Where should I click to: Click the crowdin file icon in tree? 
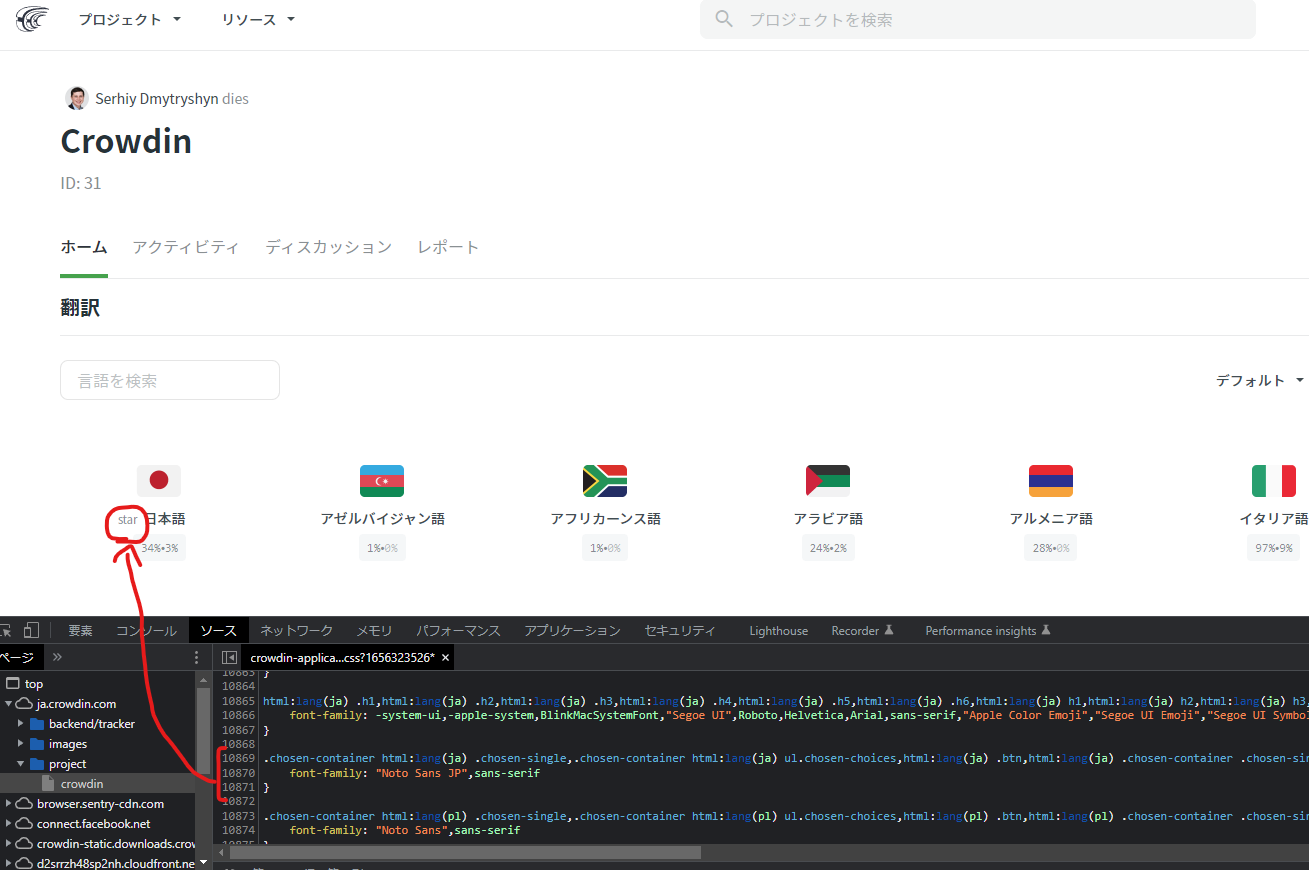(48, 783)
